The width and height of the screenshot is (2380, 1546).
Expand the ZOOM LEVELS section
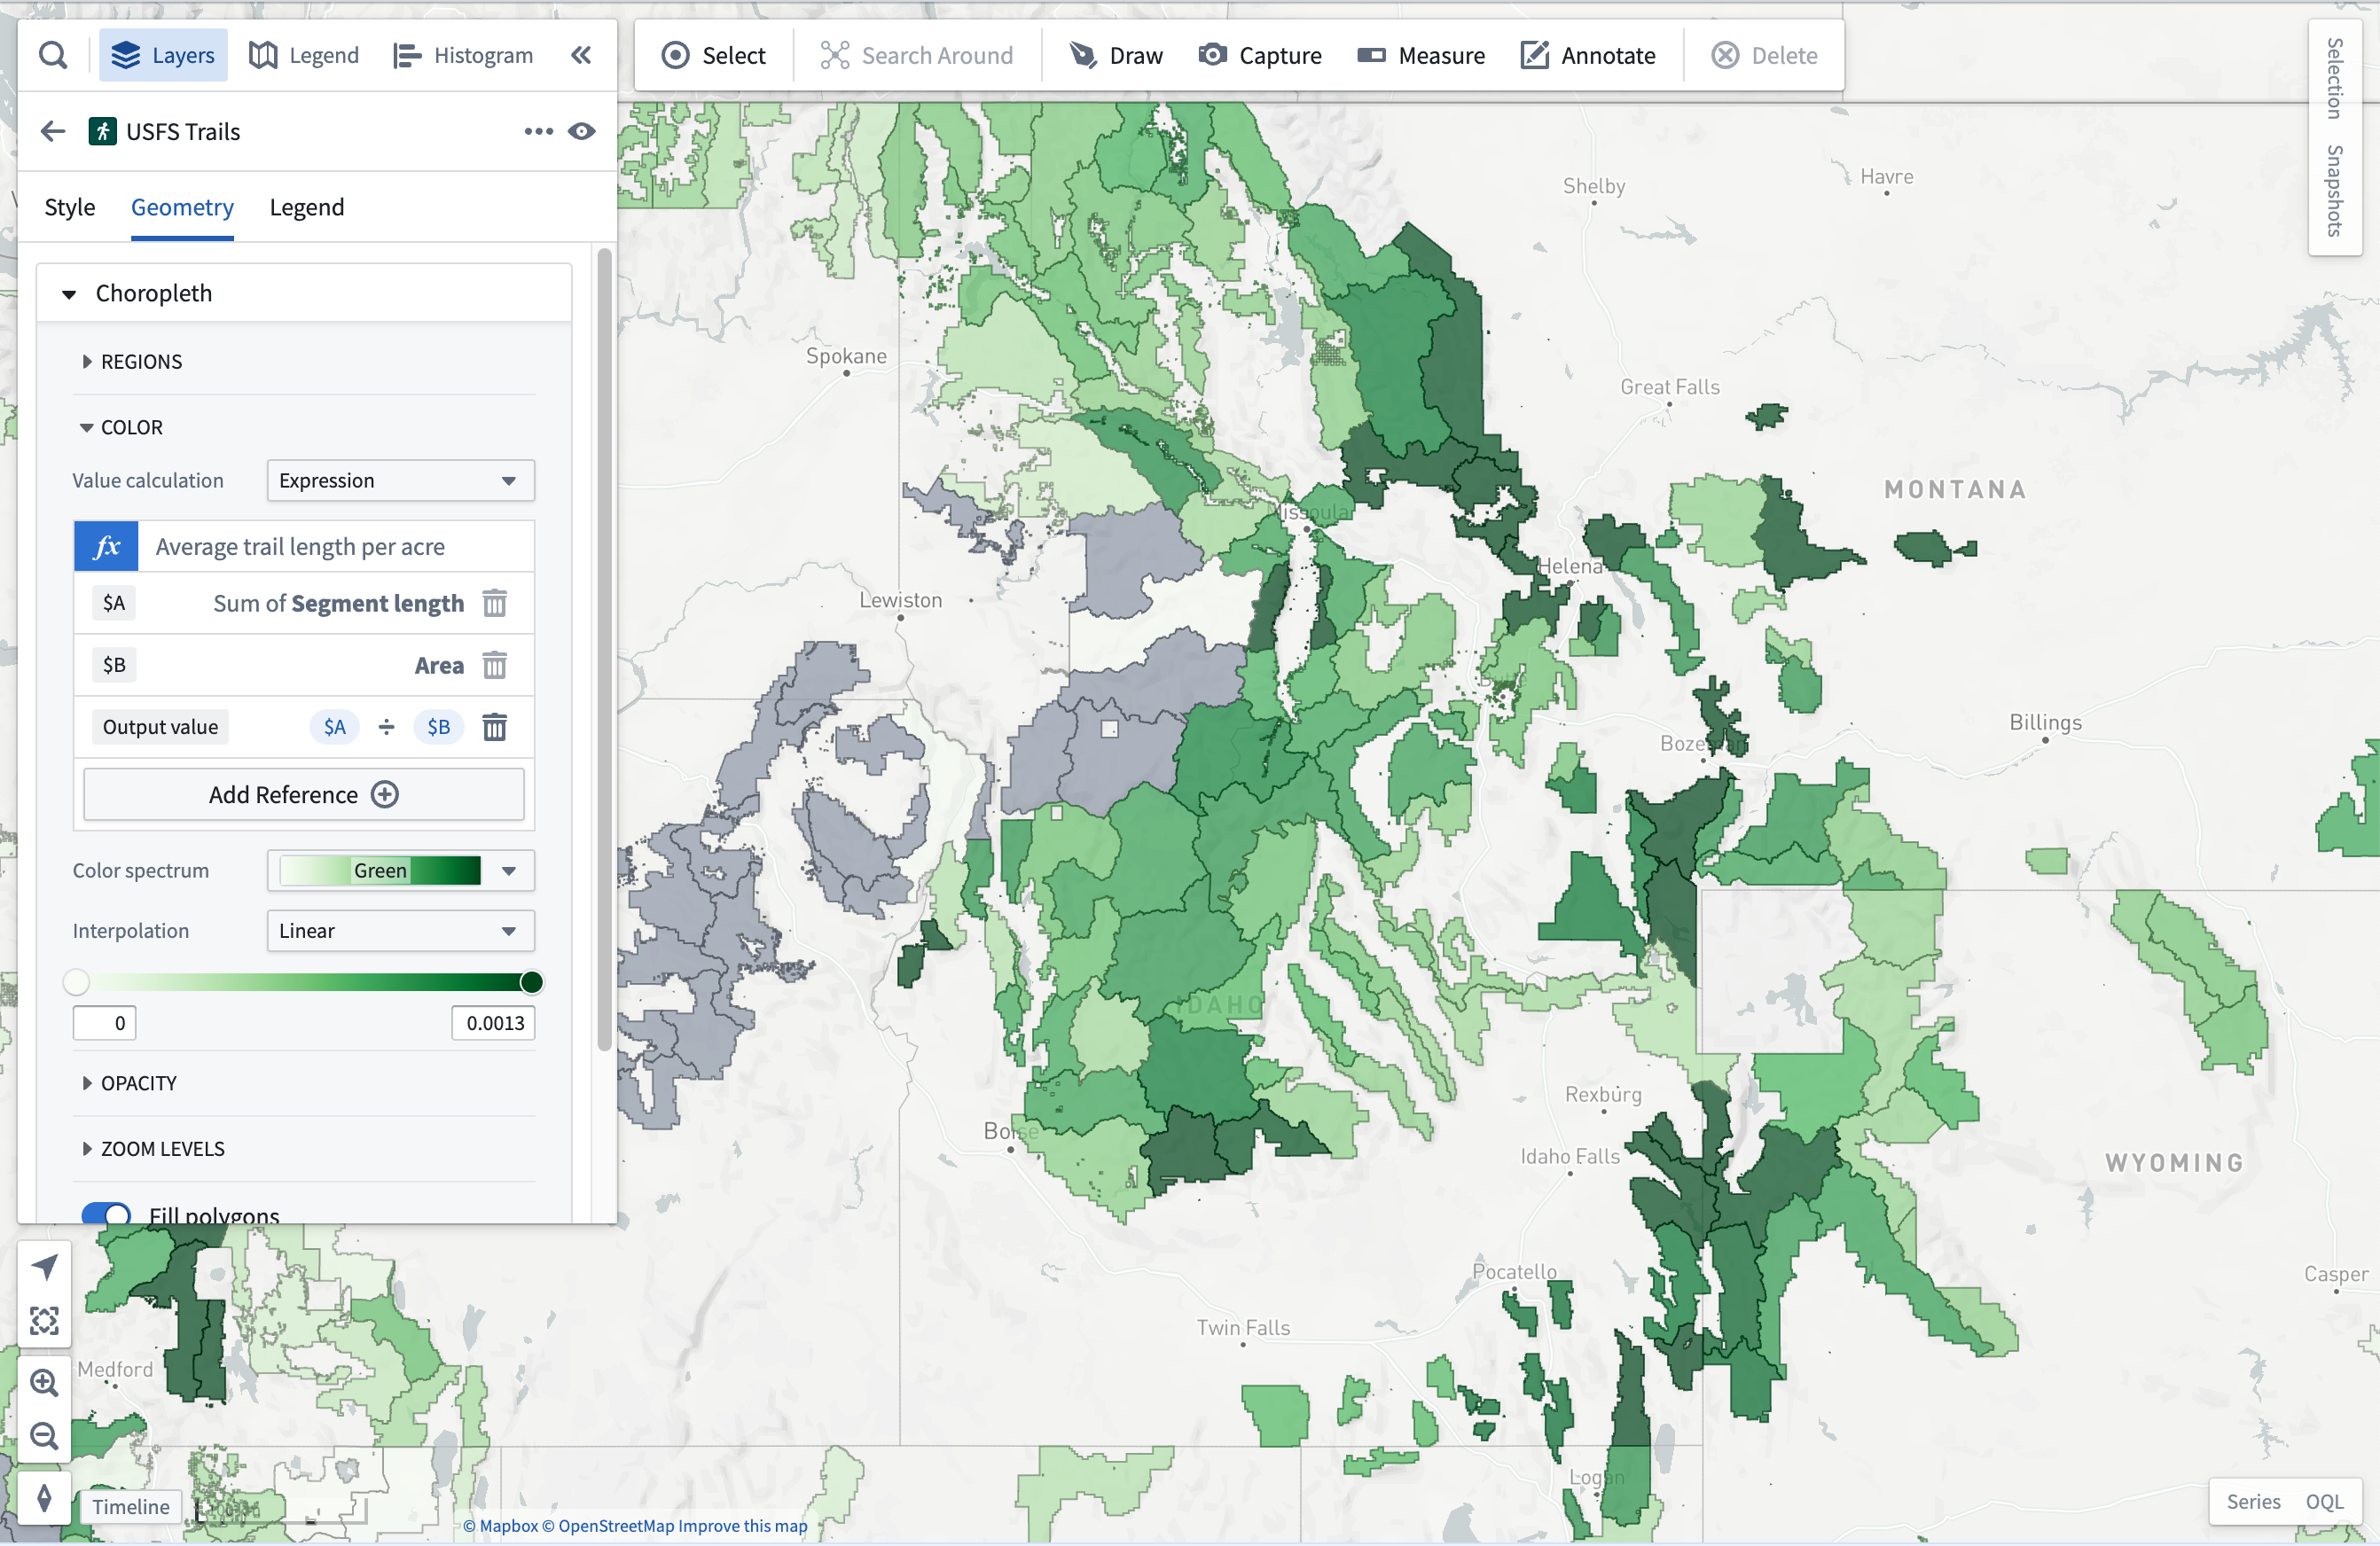pyautogui.click(x=161, y=1149)
